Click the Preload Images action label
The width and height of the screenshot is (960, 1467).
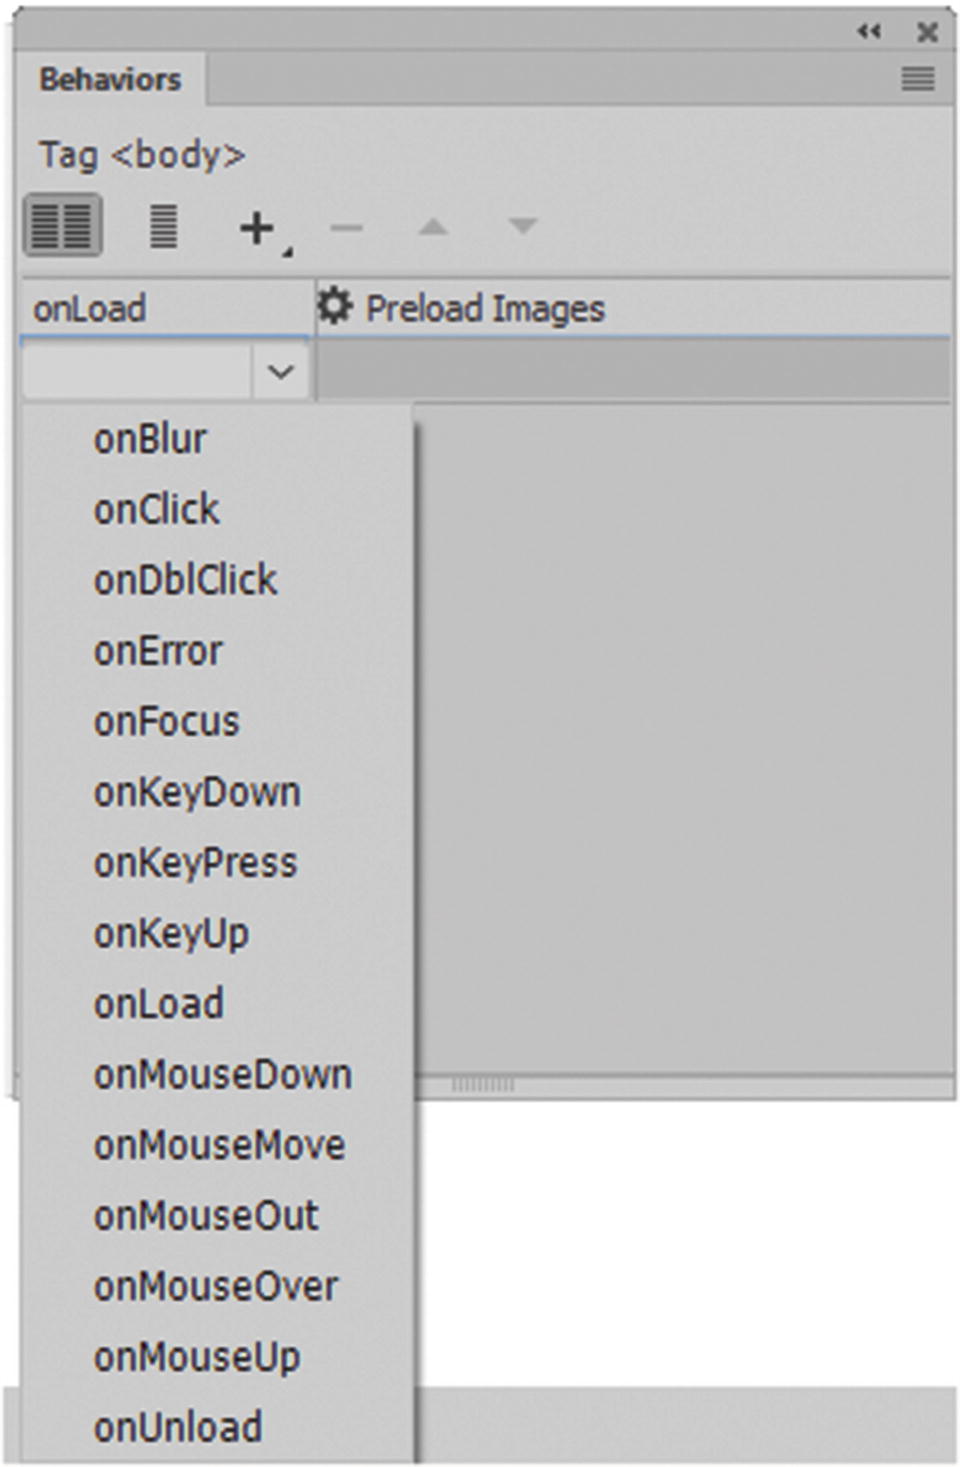coord(485,308)
